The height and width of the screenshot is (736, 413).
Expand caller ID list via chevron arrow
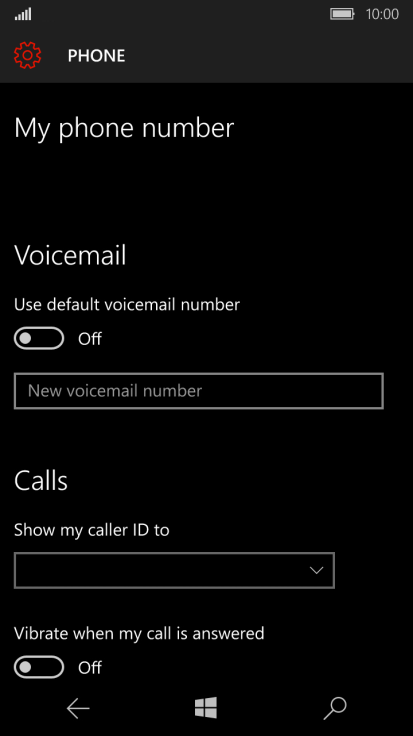[x=317, y=571]
